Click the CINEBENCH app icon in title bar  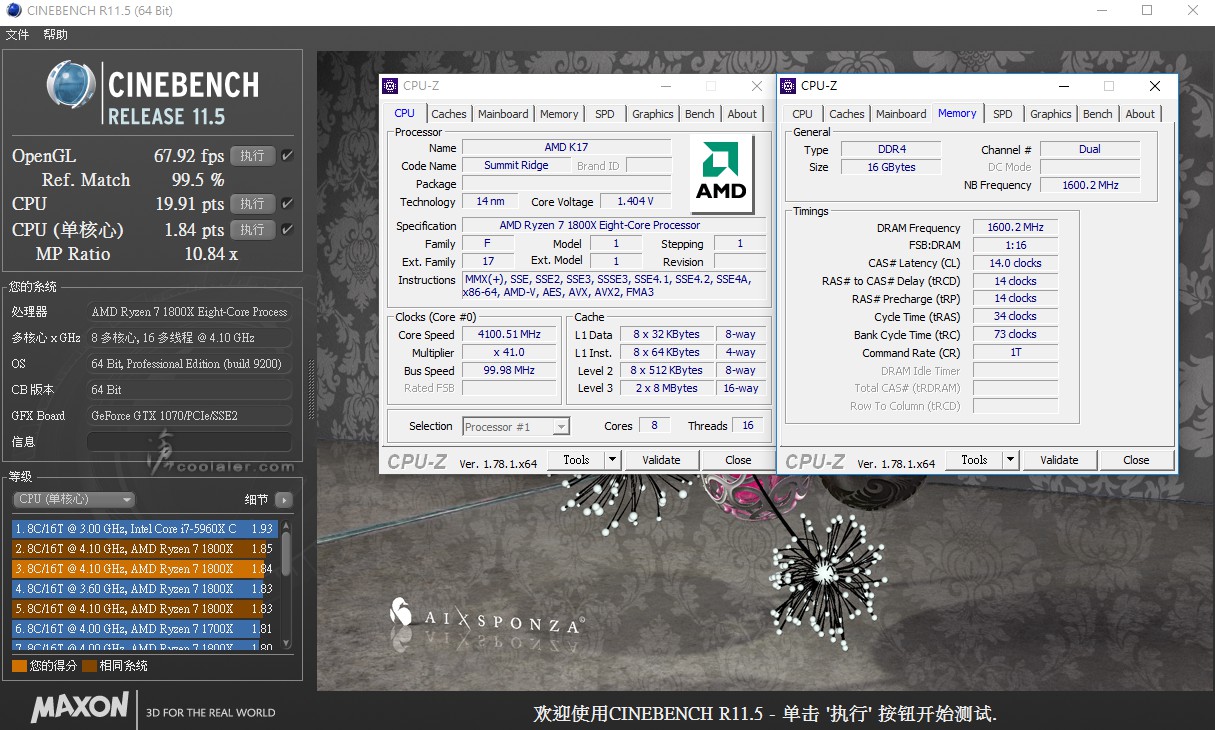12,11
